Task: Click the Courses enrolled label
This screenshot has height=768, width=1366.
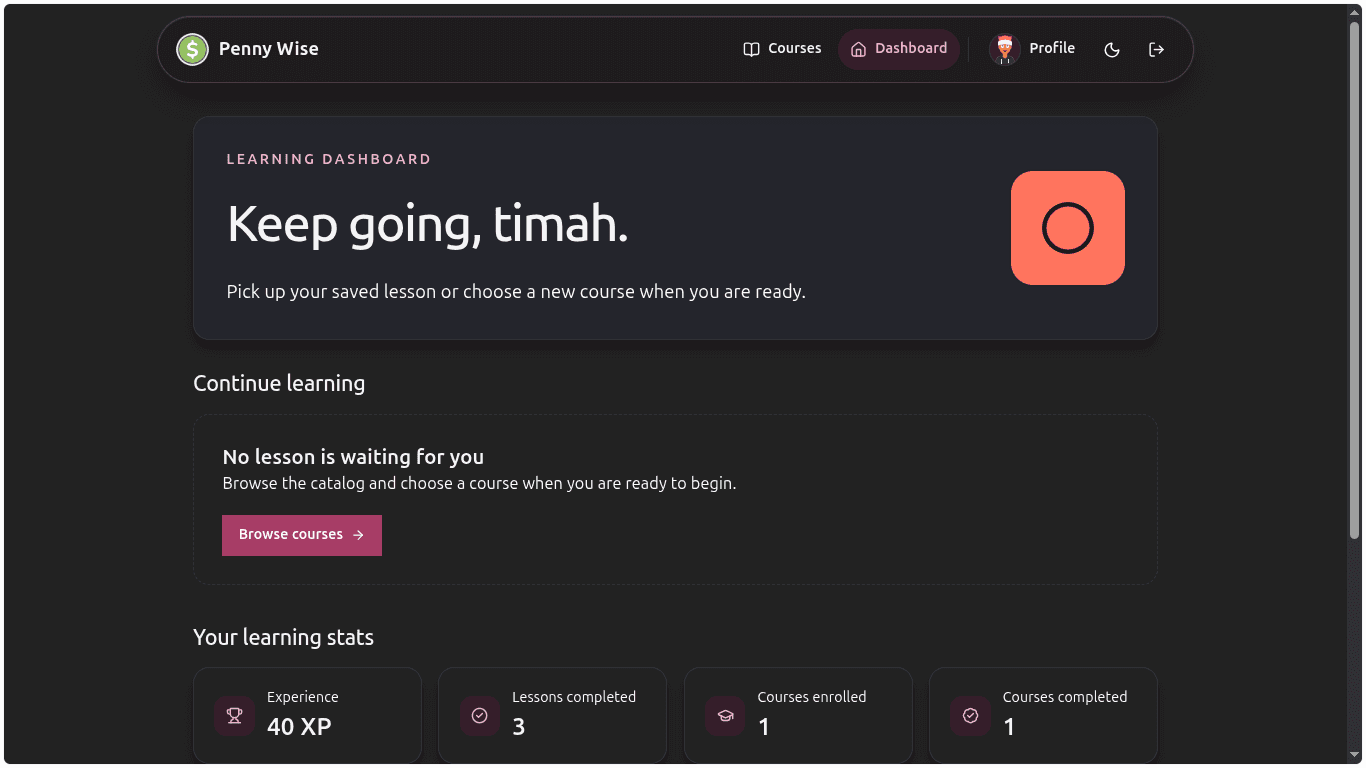Action: [x=812, y=697]
